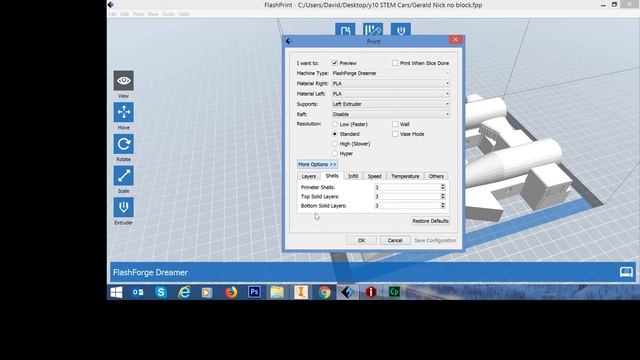Launch Google Chrome from taskbar
The width and height of the screenshot is (640, 360).
tap(324, 292)
